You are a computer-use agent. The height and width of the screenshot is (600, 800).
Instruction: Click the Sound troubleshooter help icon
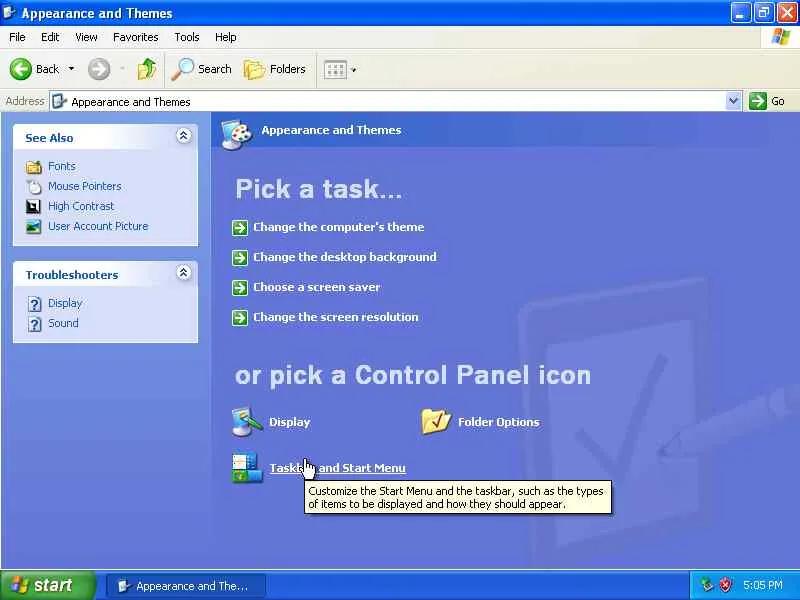[x=34, y=324]
